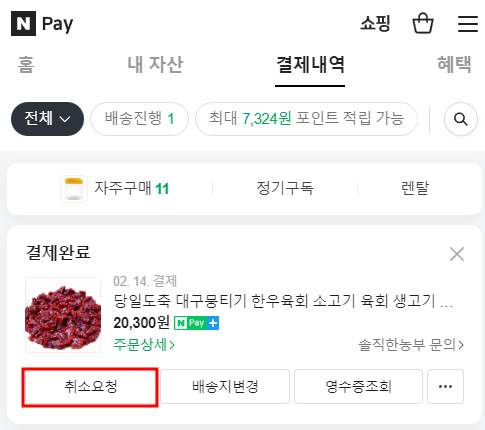Open the beef product thumbnail
Image resolution: width=485 pixels, height=430 pixels.
tap(63, 315)
